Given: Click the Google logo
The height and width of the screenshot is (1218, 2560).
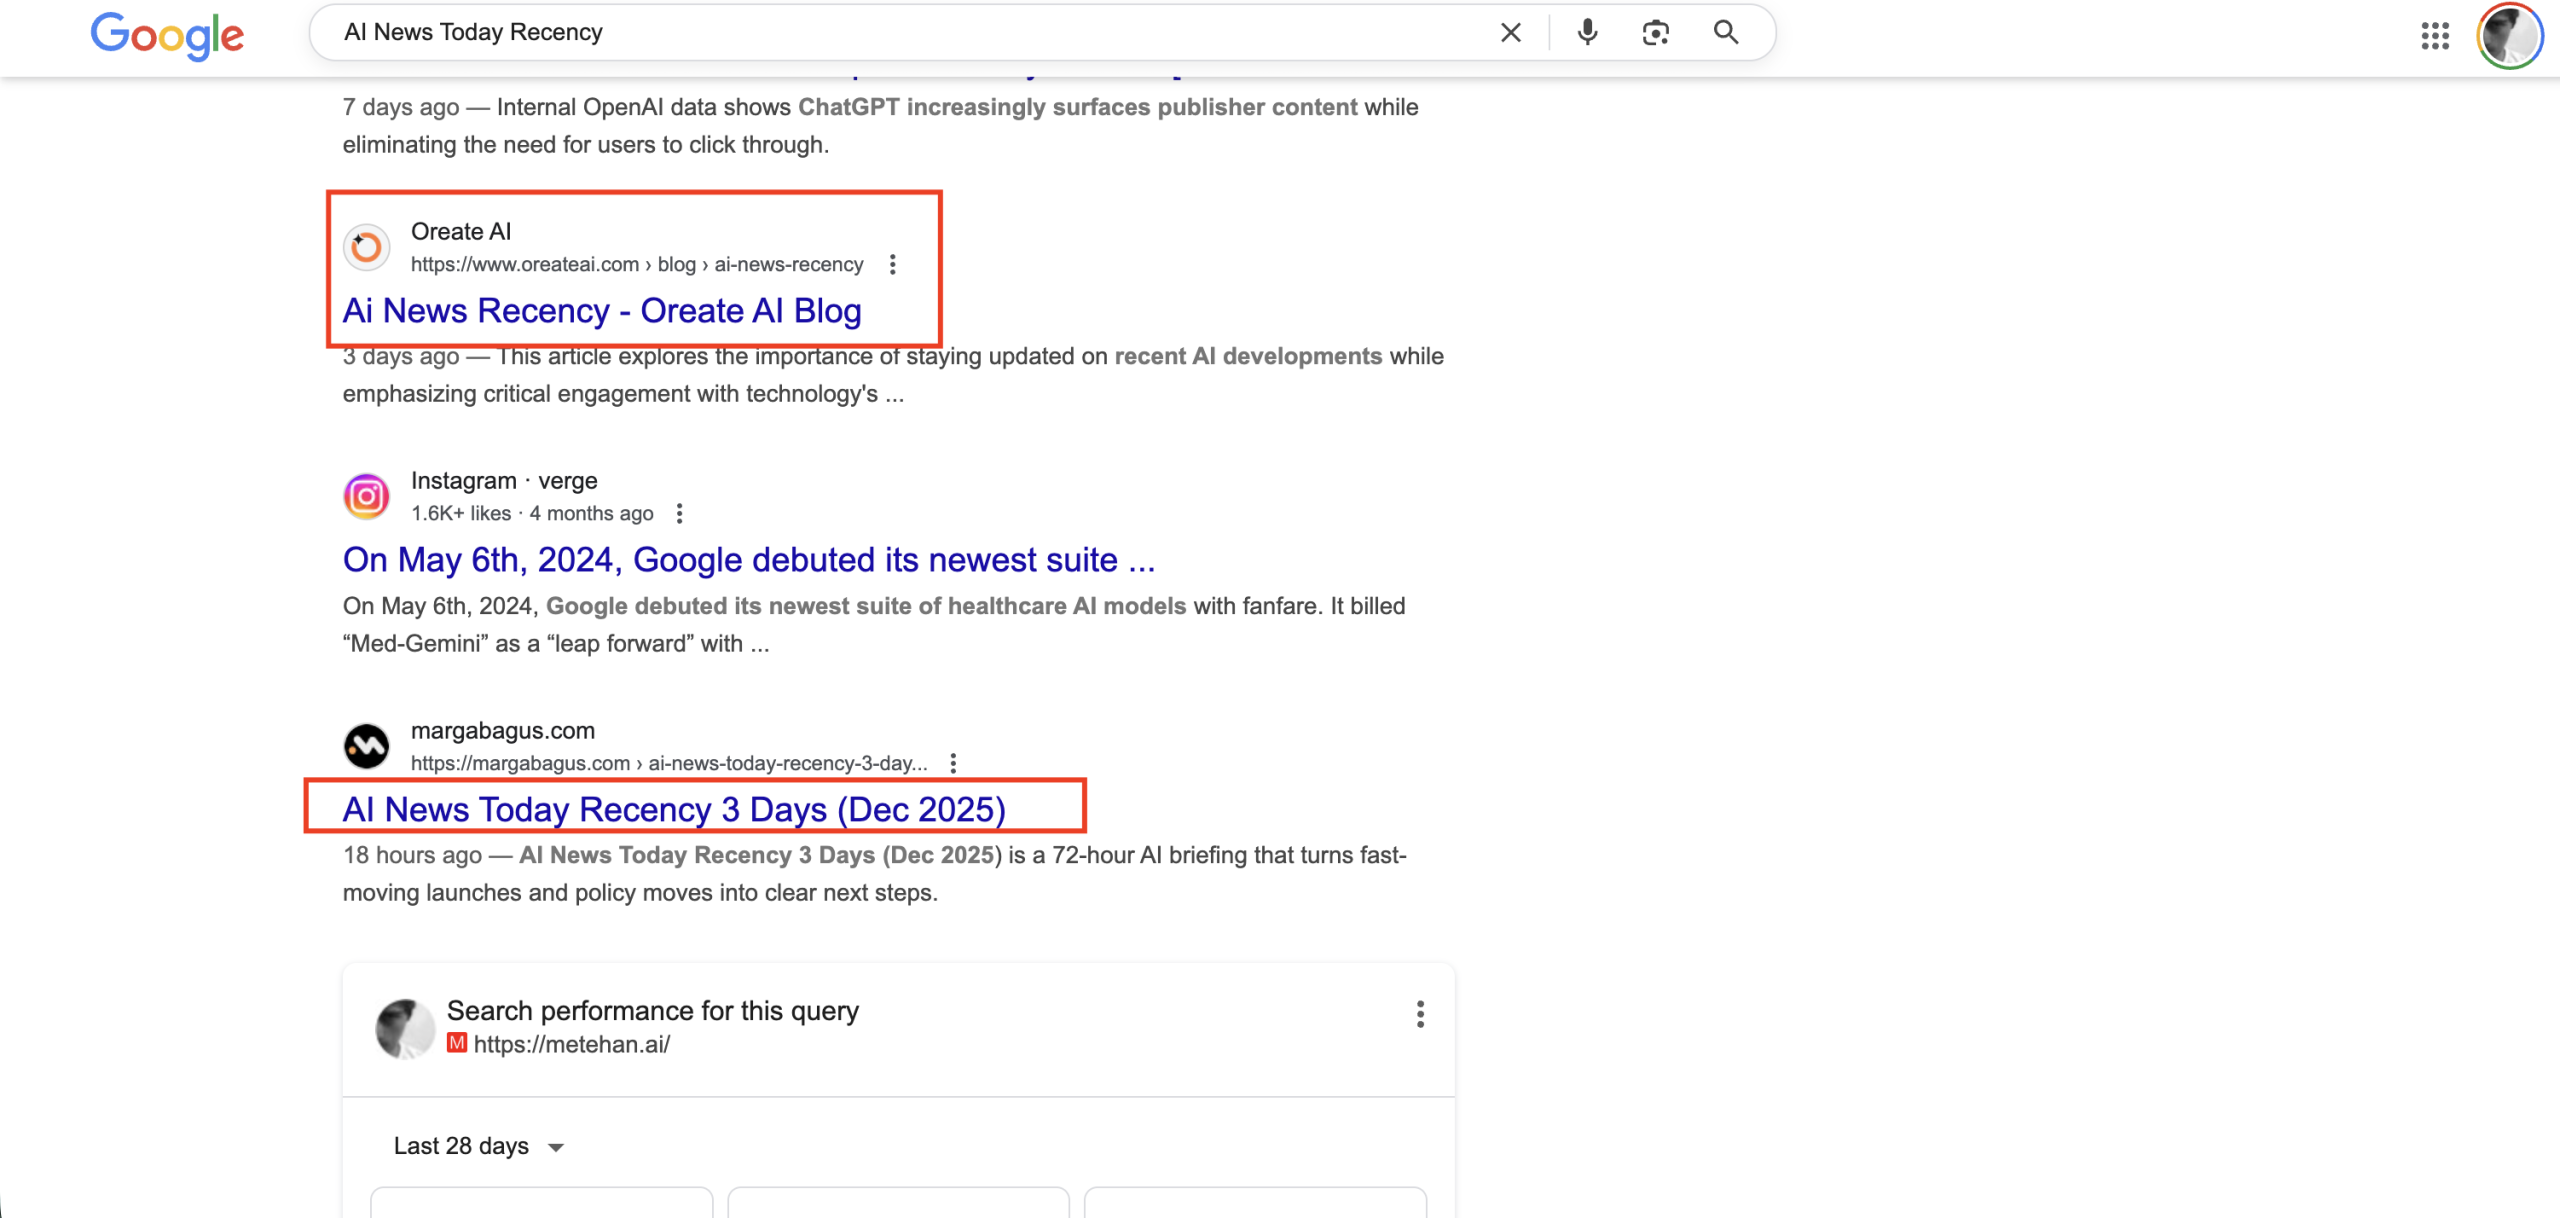Looking at the screenshot, I should pyautogui.click(x=167, y=36).
